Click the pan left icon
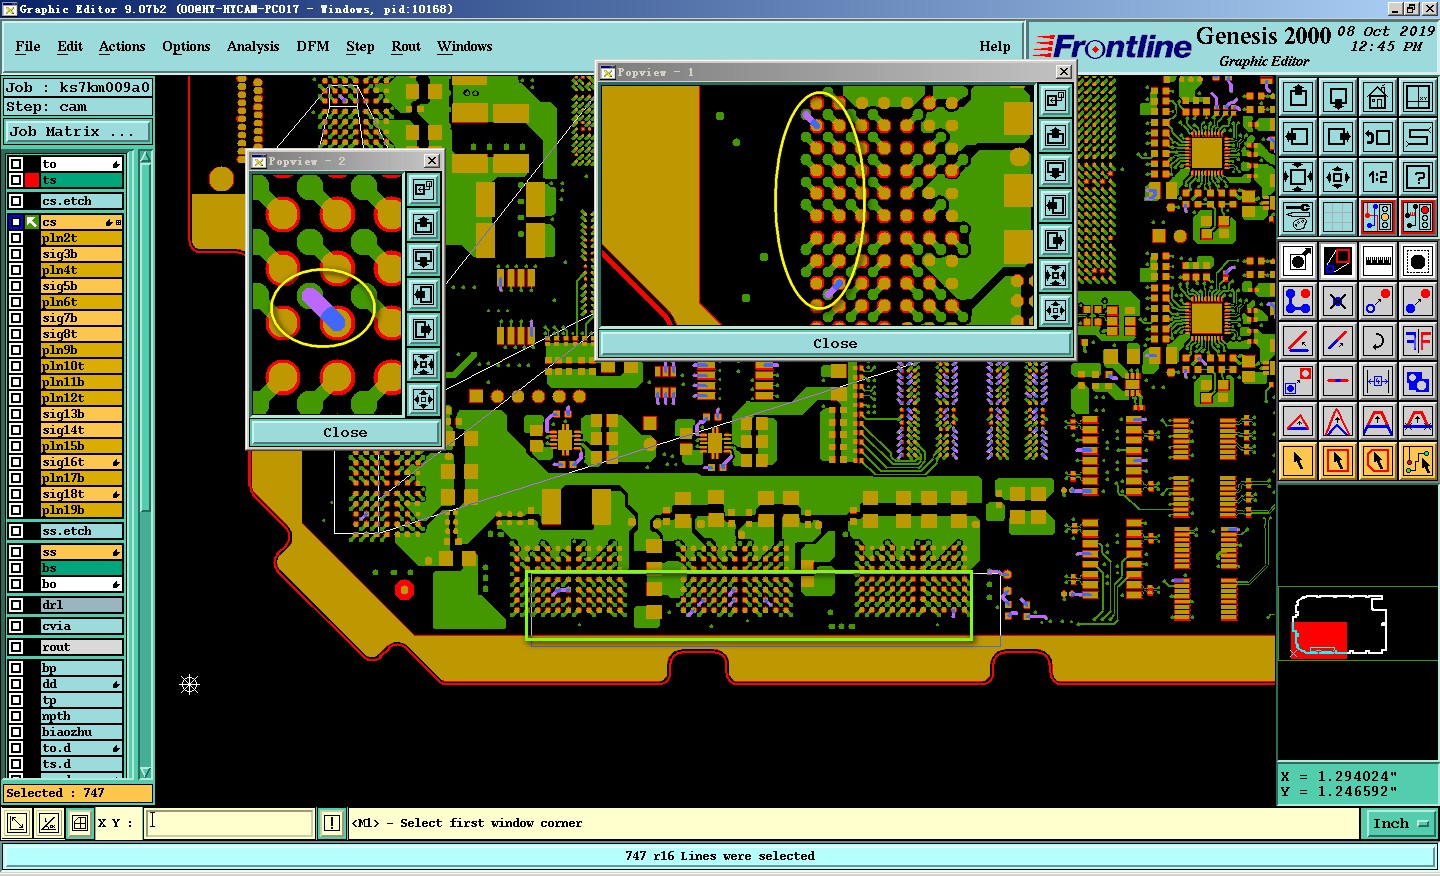 [x=1298, y=138]
